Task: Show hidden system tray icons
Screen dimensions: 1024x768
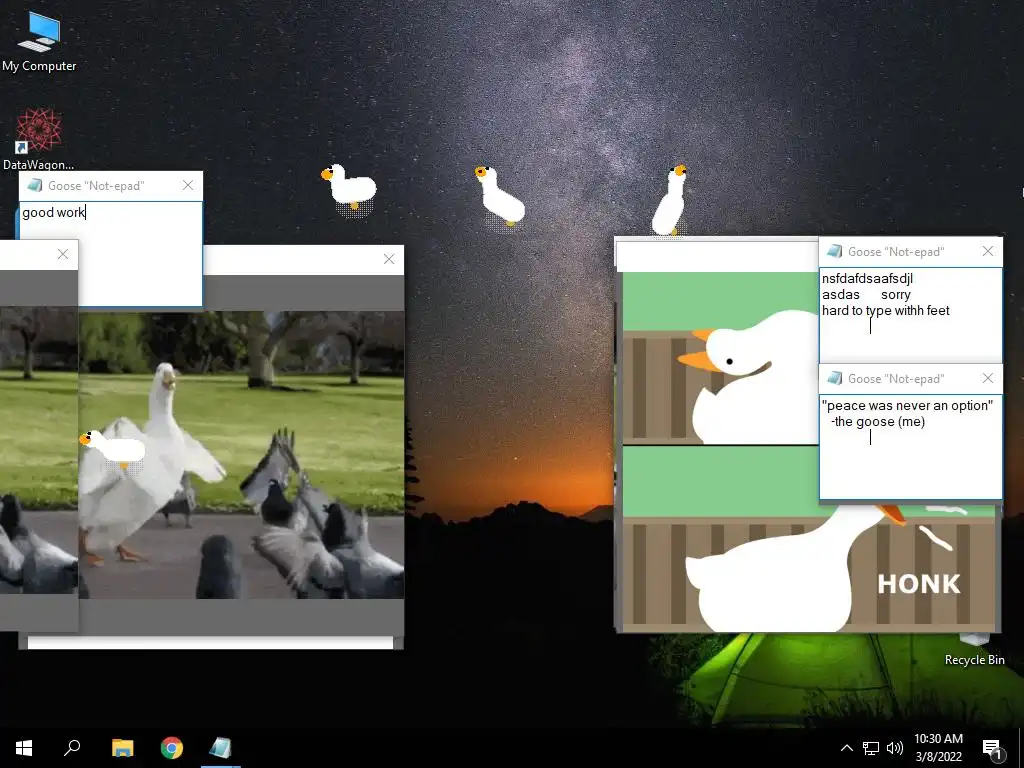Action: tap(846, 748)
